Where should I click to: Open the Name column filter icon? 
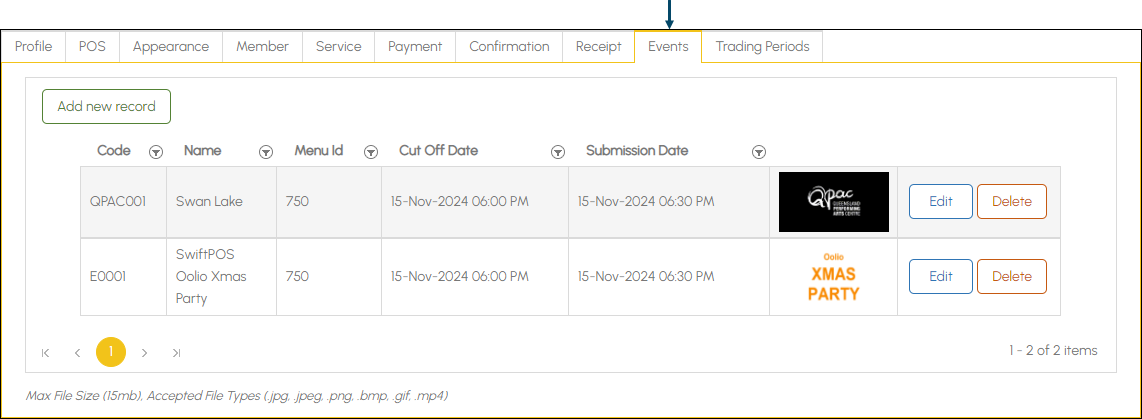click(266, 152)
